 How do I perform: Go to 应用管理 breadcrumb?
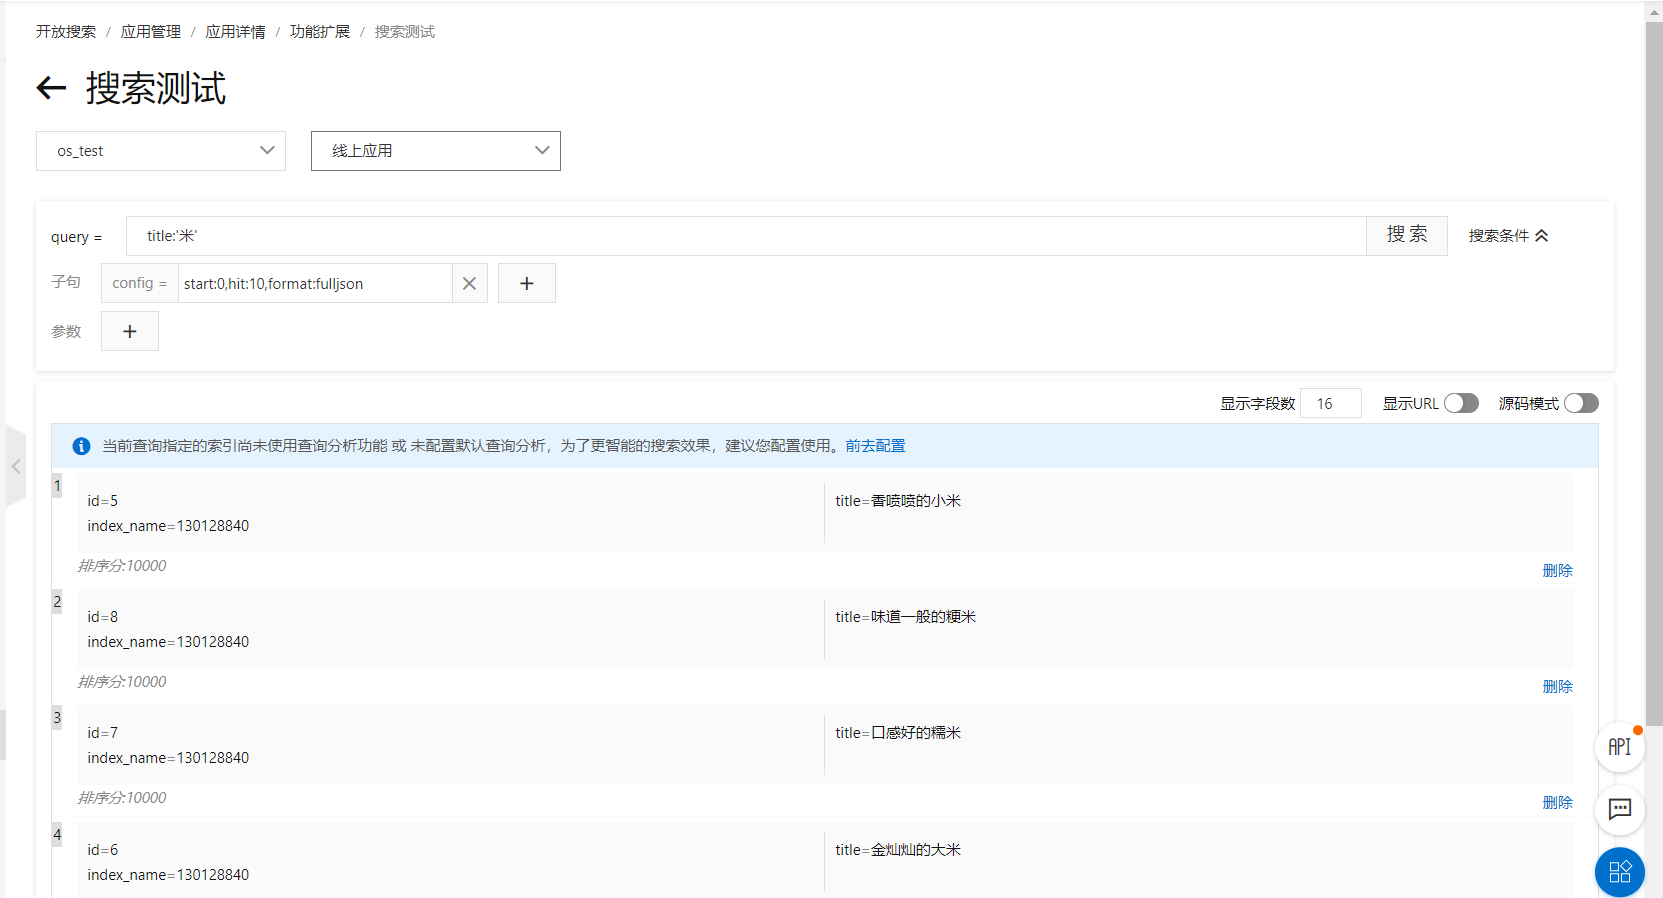(x=151, y=32)
